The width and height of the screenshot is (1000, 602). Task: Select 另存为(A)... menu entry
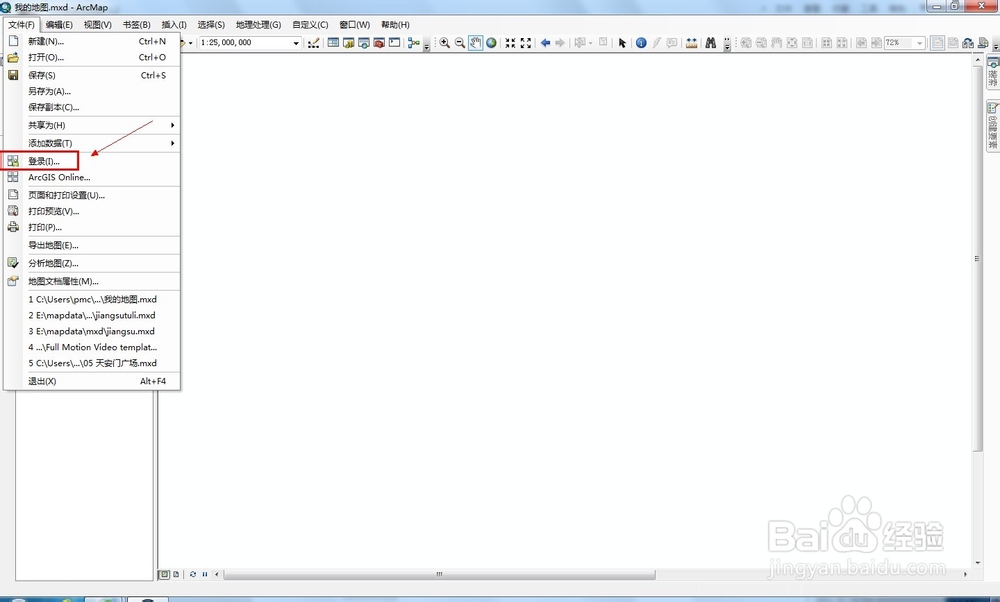click(x=92, y=91)
